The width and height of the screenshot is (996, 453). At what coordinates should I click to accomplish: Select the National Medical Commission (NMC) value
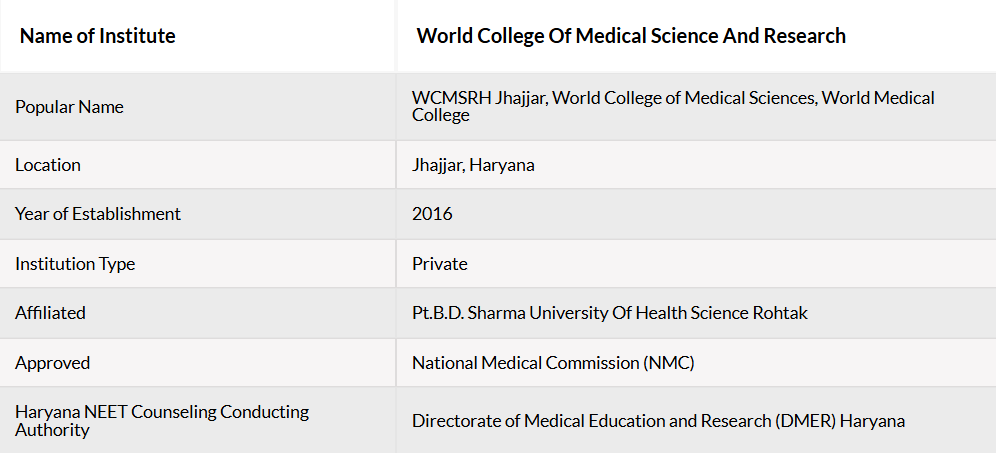tap(553, 363)
